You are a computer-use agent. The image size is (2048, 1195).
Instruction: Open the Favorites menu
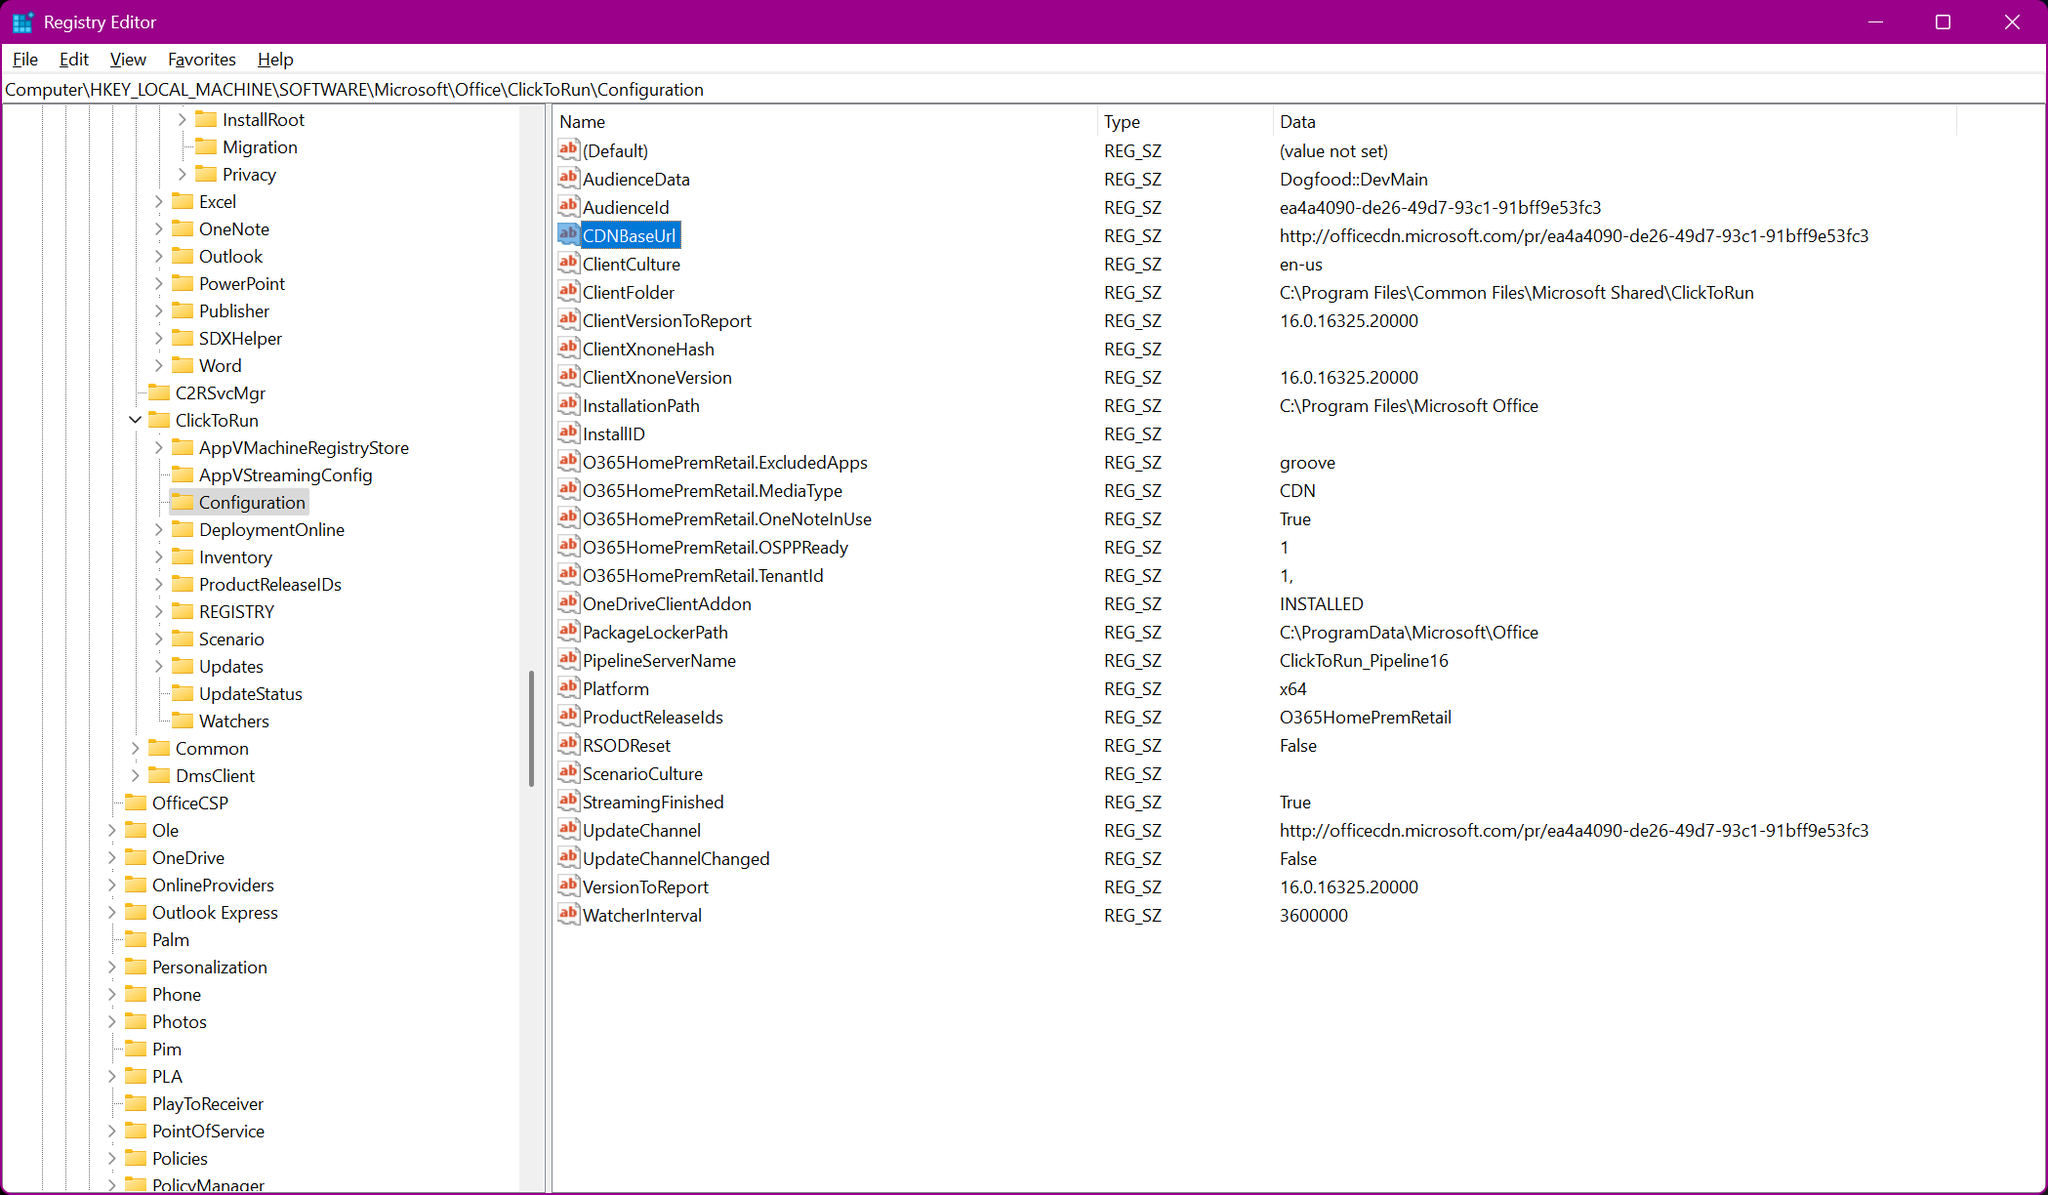[x=201, y=59]
